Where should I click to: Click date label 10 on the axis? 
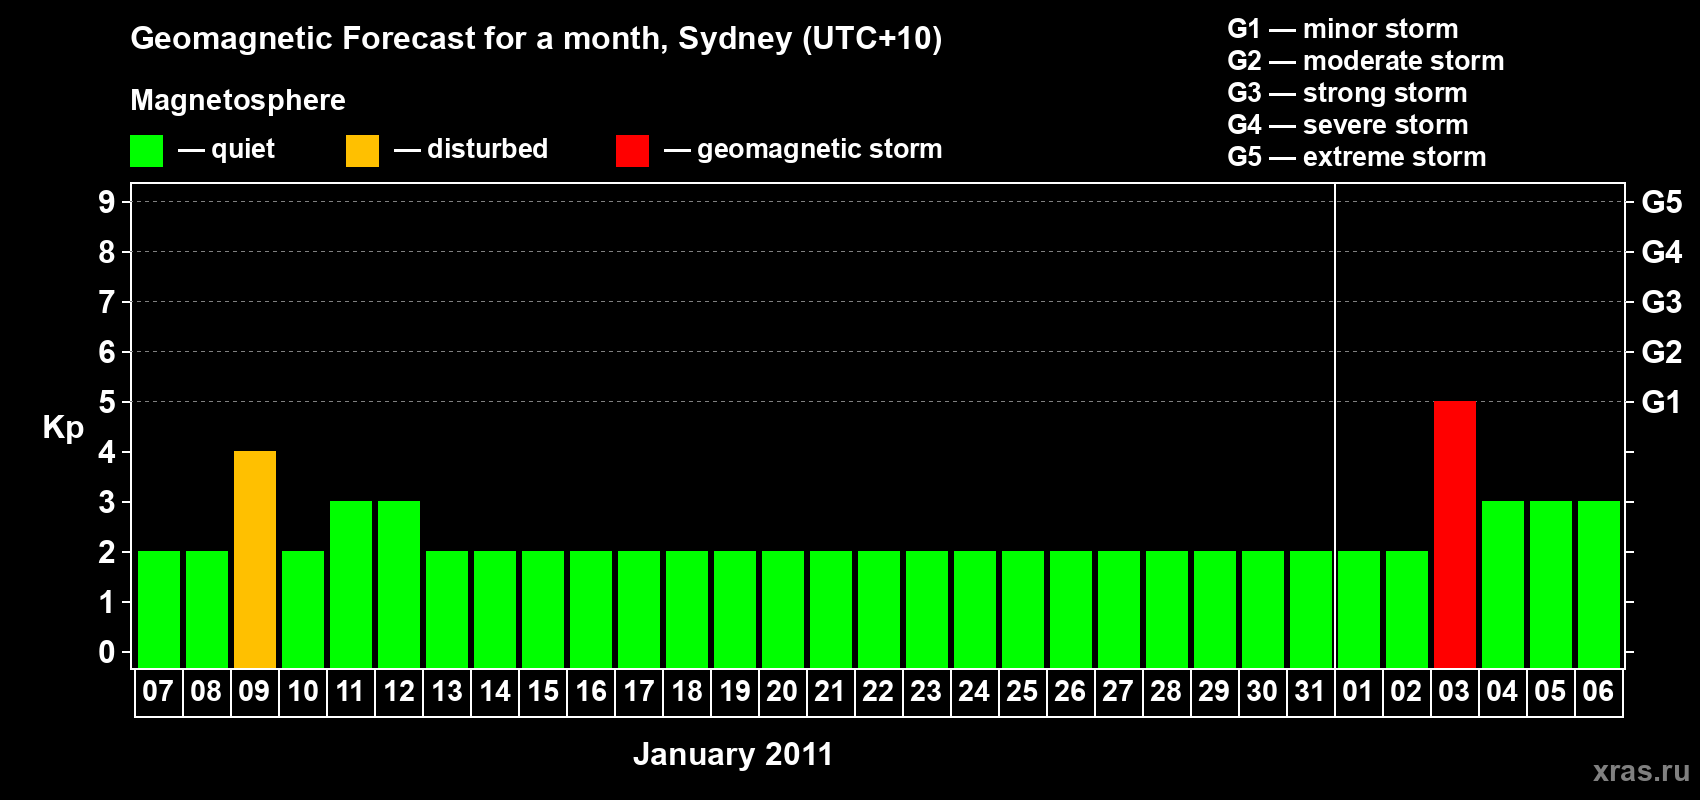pos(302,691)
